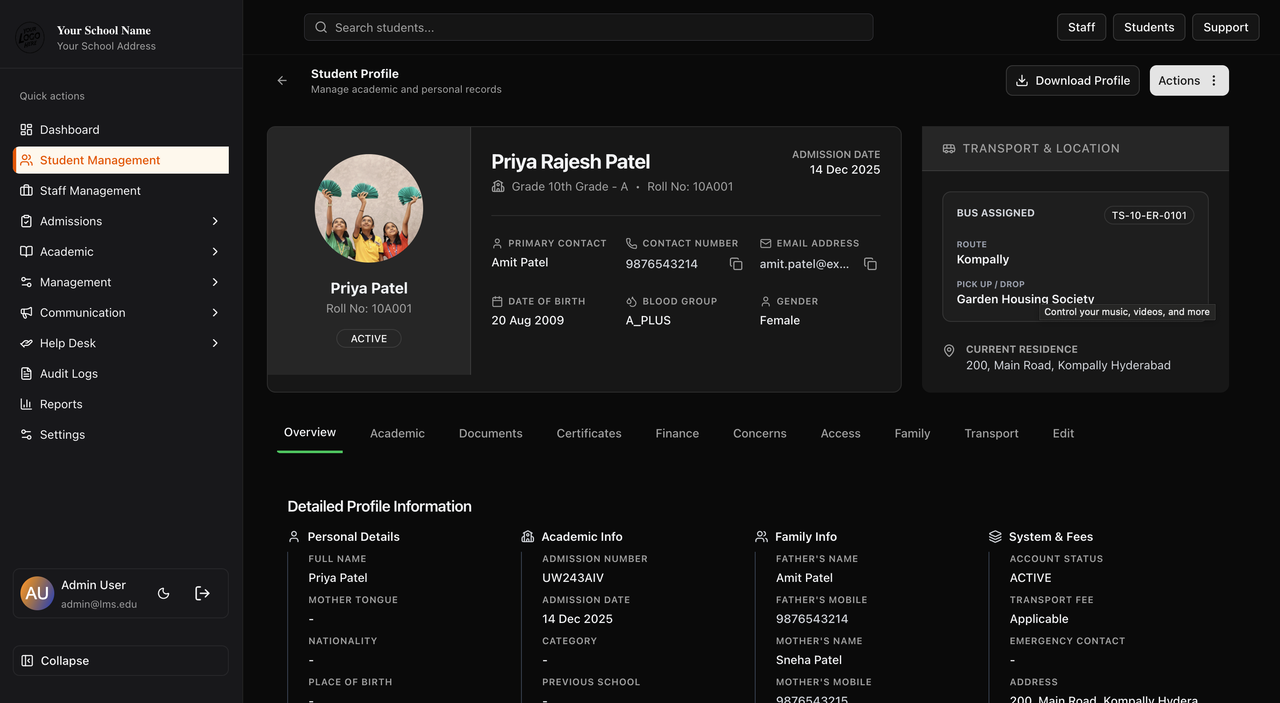The width and height of the screenshot is (1280, 703).
Task: Open the Edit tab
Action: 1063,434
